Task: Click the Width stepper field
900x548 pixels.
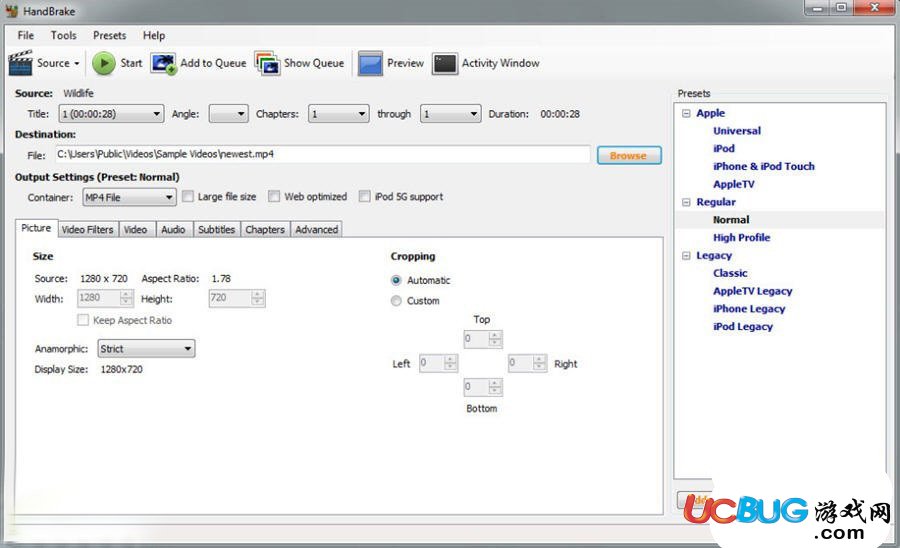Action: coord(105,298)
